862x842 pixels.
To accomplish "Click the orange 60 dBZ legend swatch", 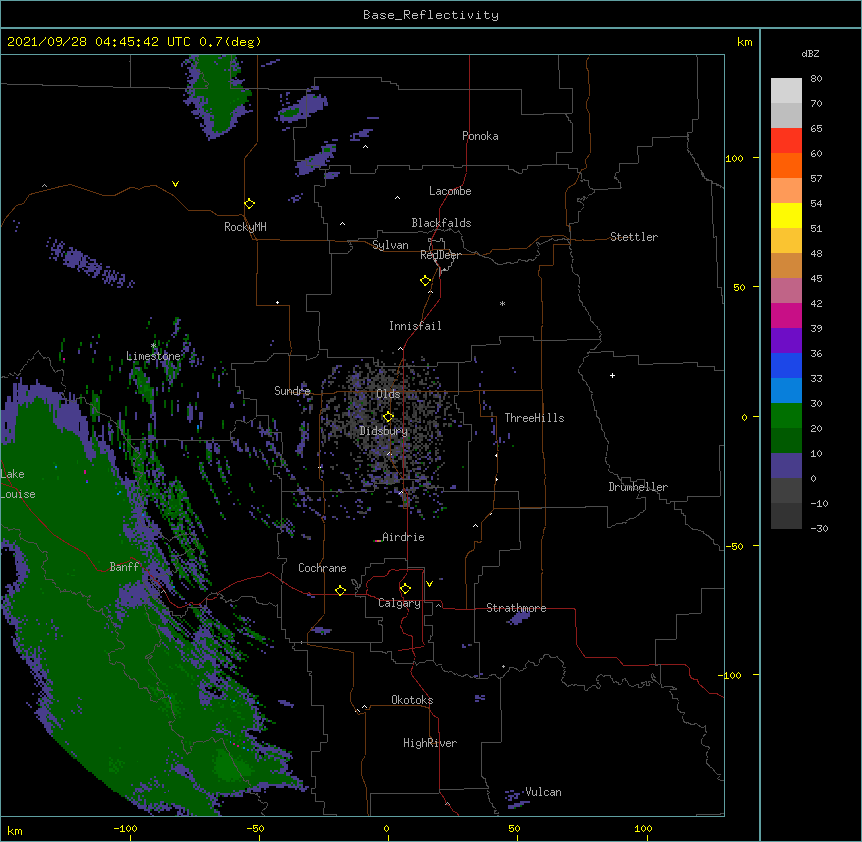I will tap(786, 165).
